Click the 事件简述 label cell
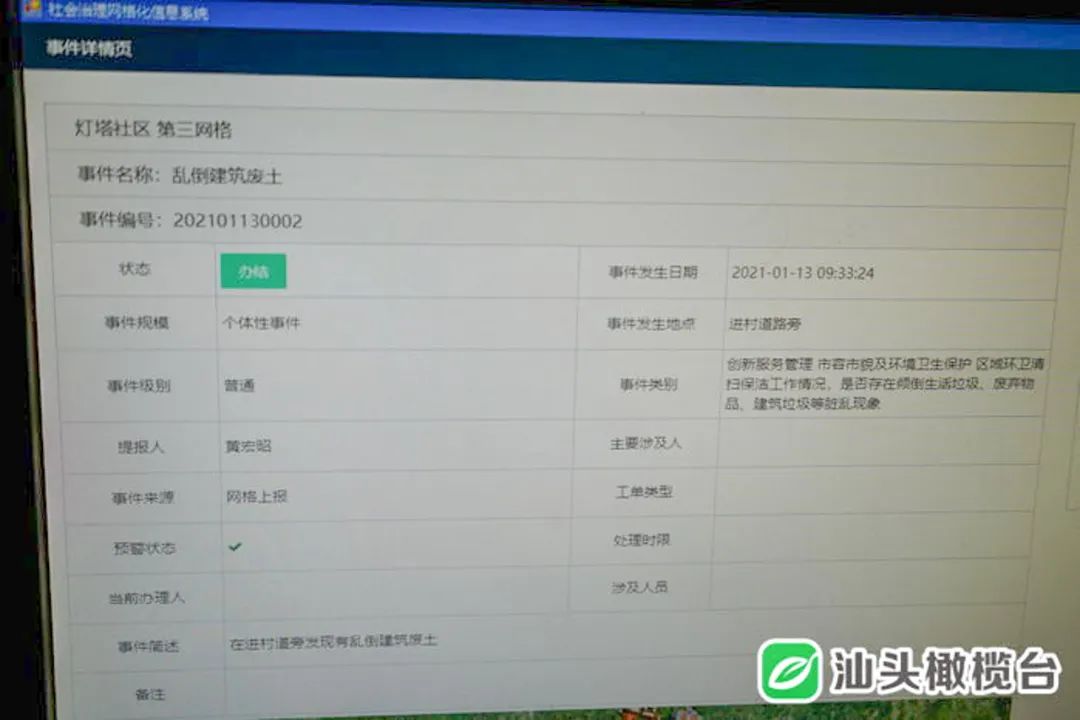 [x=148, y=646]
